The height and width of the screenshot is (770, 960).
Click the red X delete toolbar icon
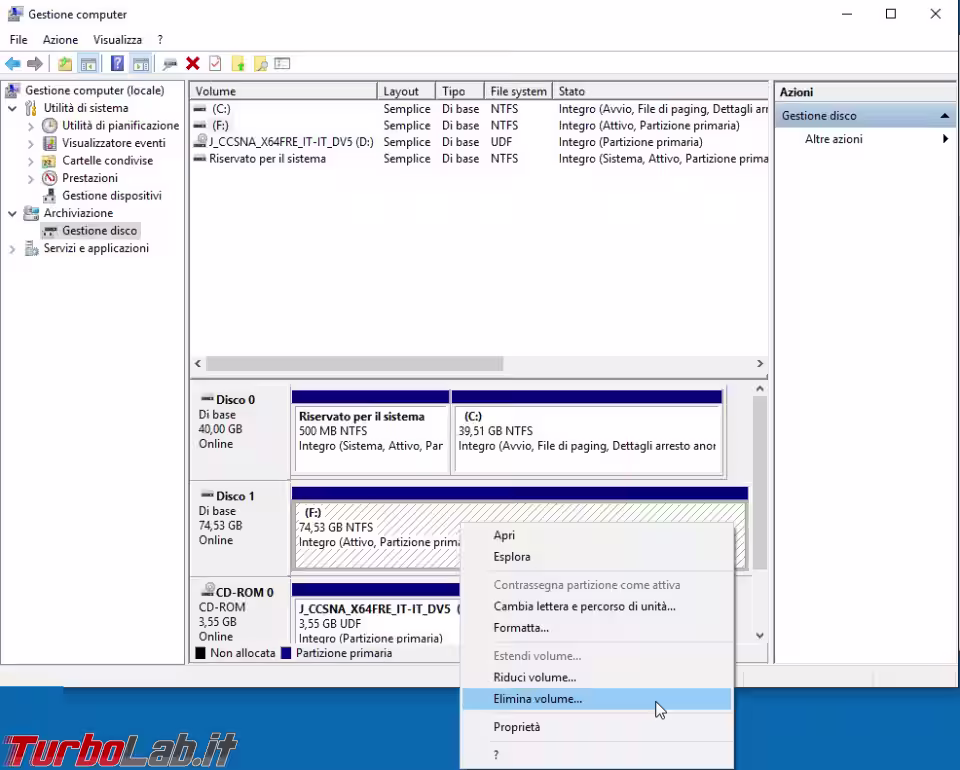[193, 64]
